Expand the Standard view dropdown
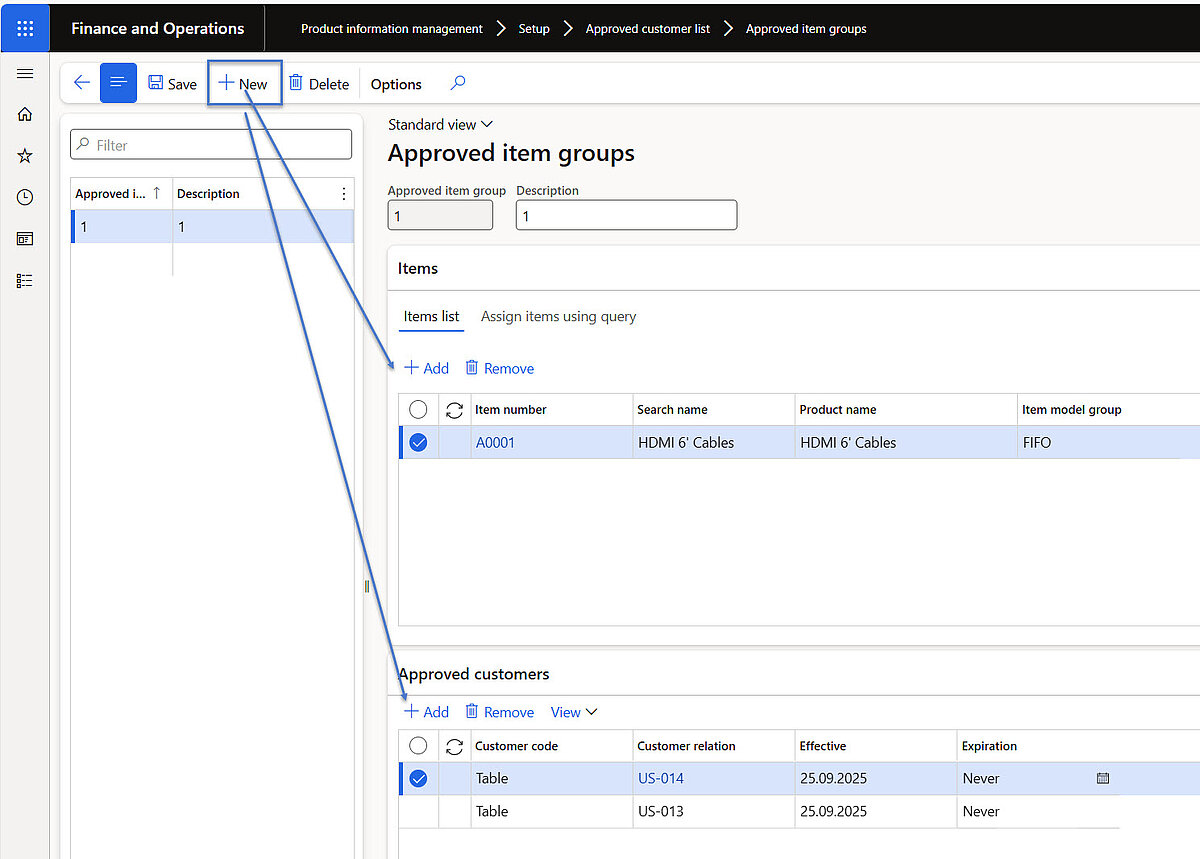The height and width of the screenshot is (859, 1200). (x=441, y=125)
